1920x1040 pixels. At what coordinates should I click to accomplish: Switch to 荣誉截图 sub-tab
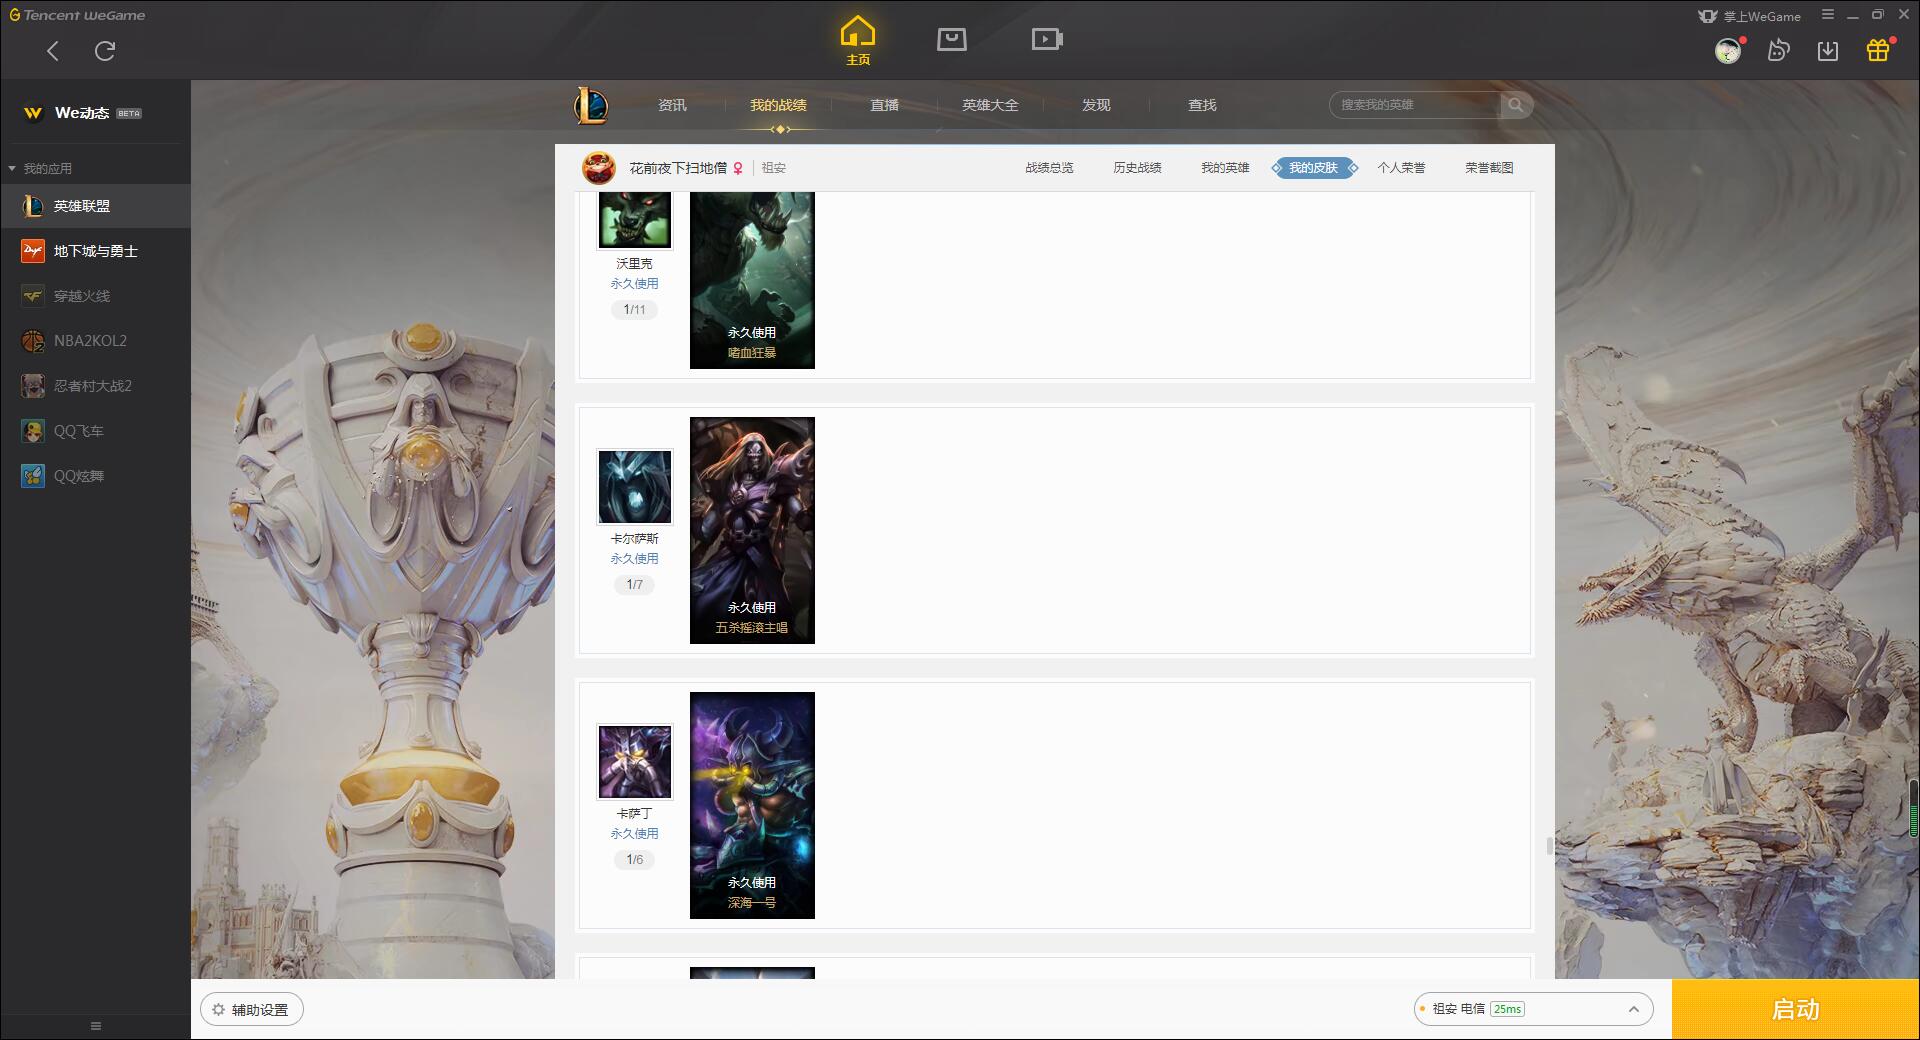pyautogui.click(x=1489, y=168)
